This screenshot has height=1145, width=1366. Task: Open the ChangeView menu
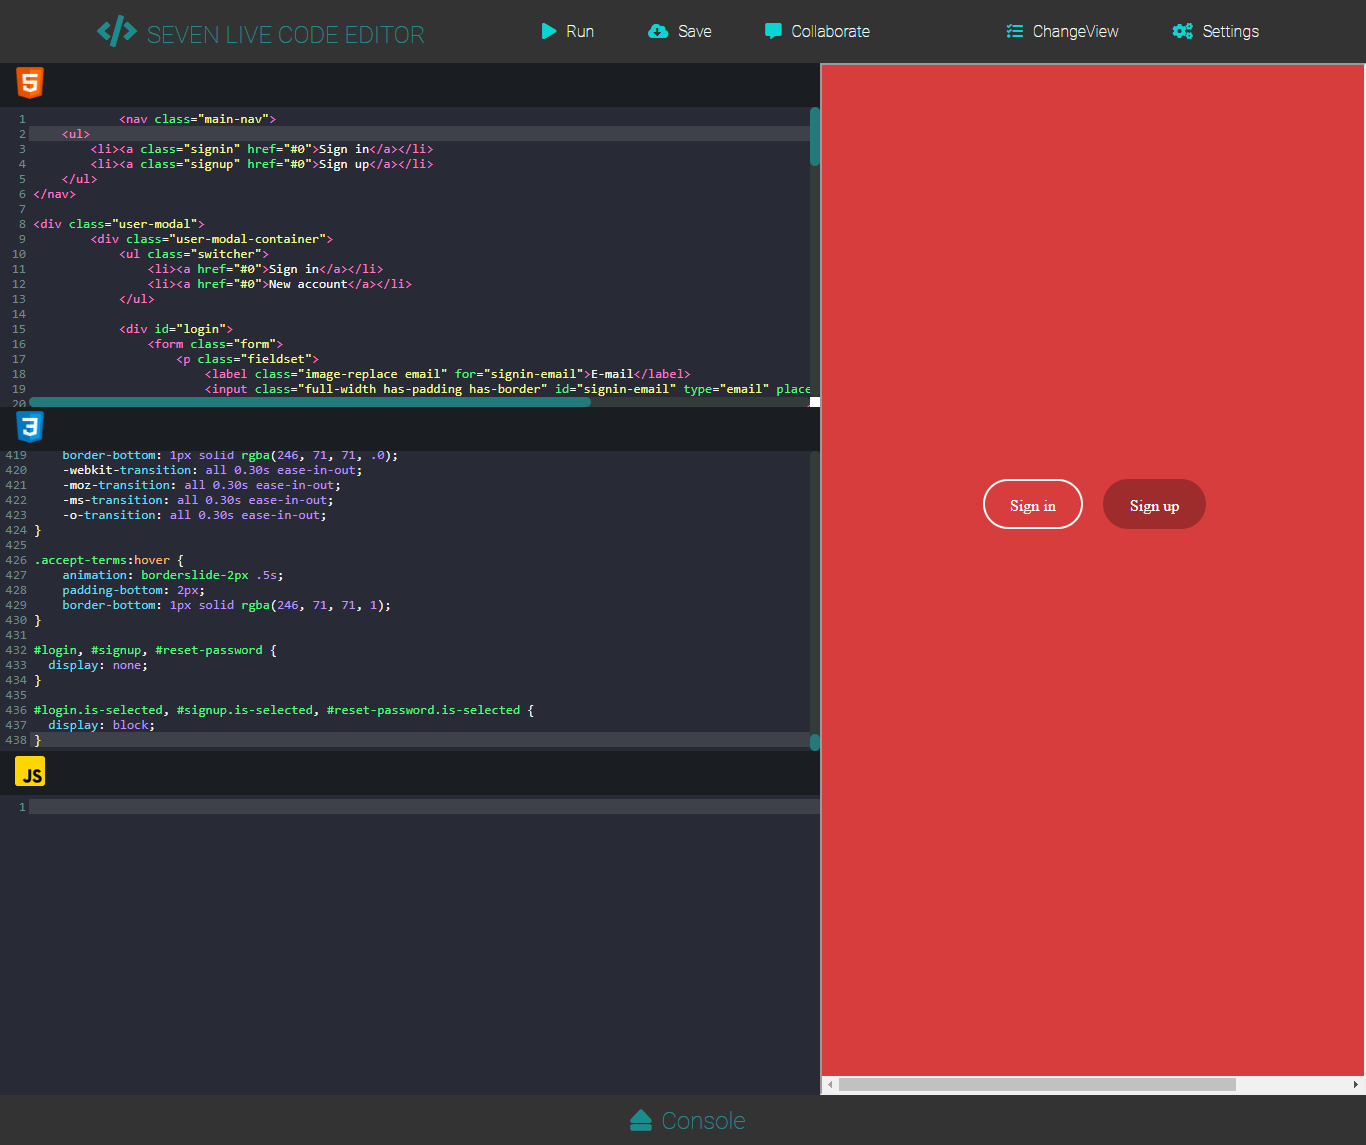click(x=1062, y=31)
